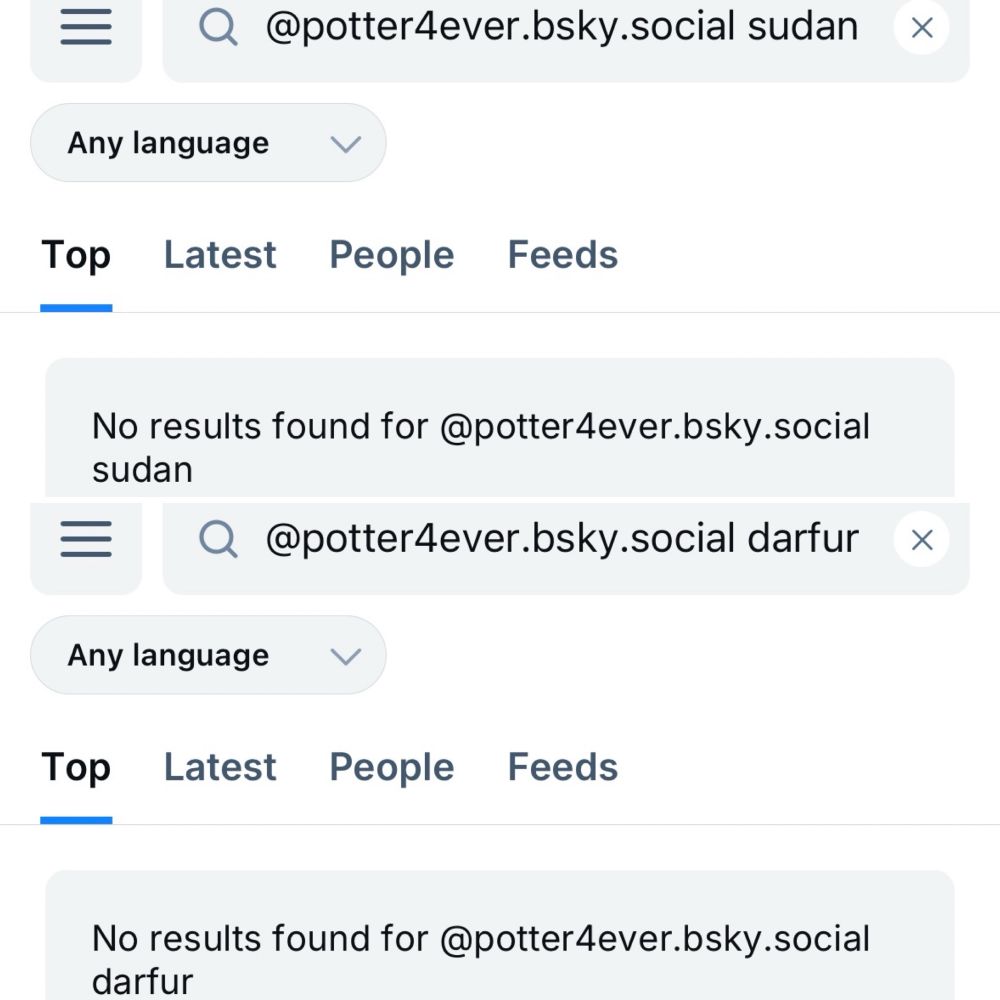Switch to Latest tab in darfur results
Image resolution: width=1000 pixels, height=1000 pixels.
(x=220, y=767)
